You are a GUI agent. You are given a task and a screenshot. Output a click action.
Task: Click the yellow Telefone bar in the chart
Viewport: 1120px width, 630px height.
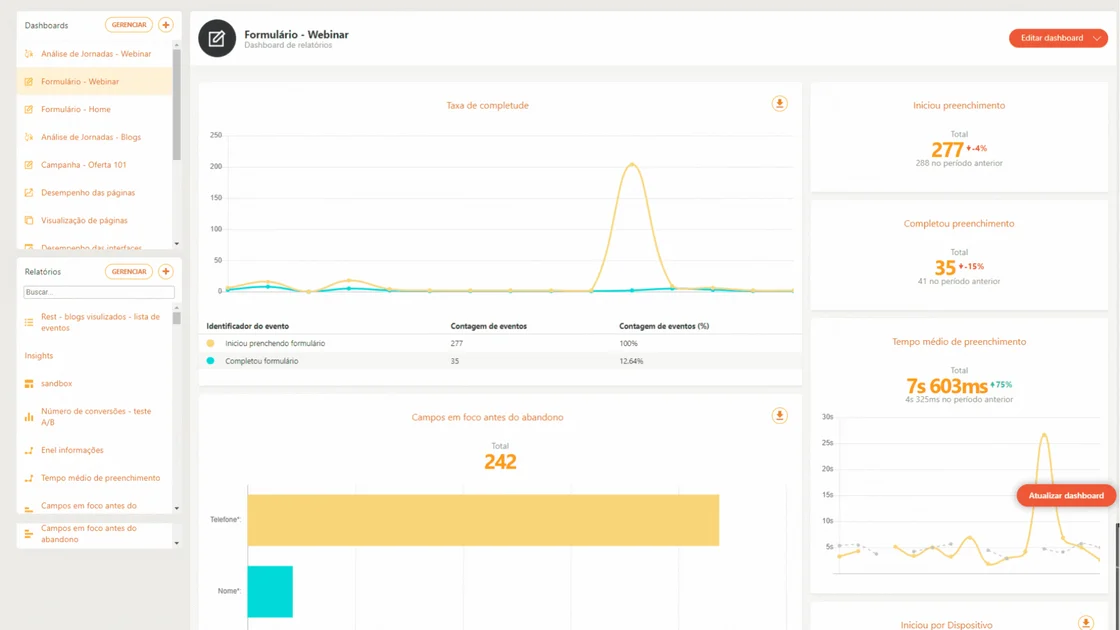coord(483,520)
